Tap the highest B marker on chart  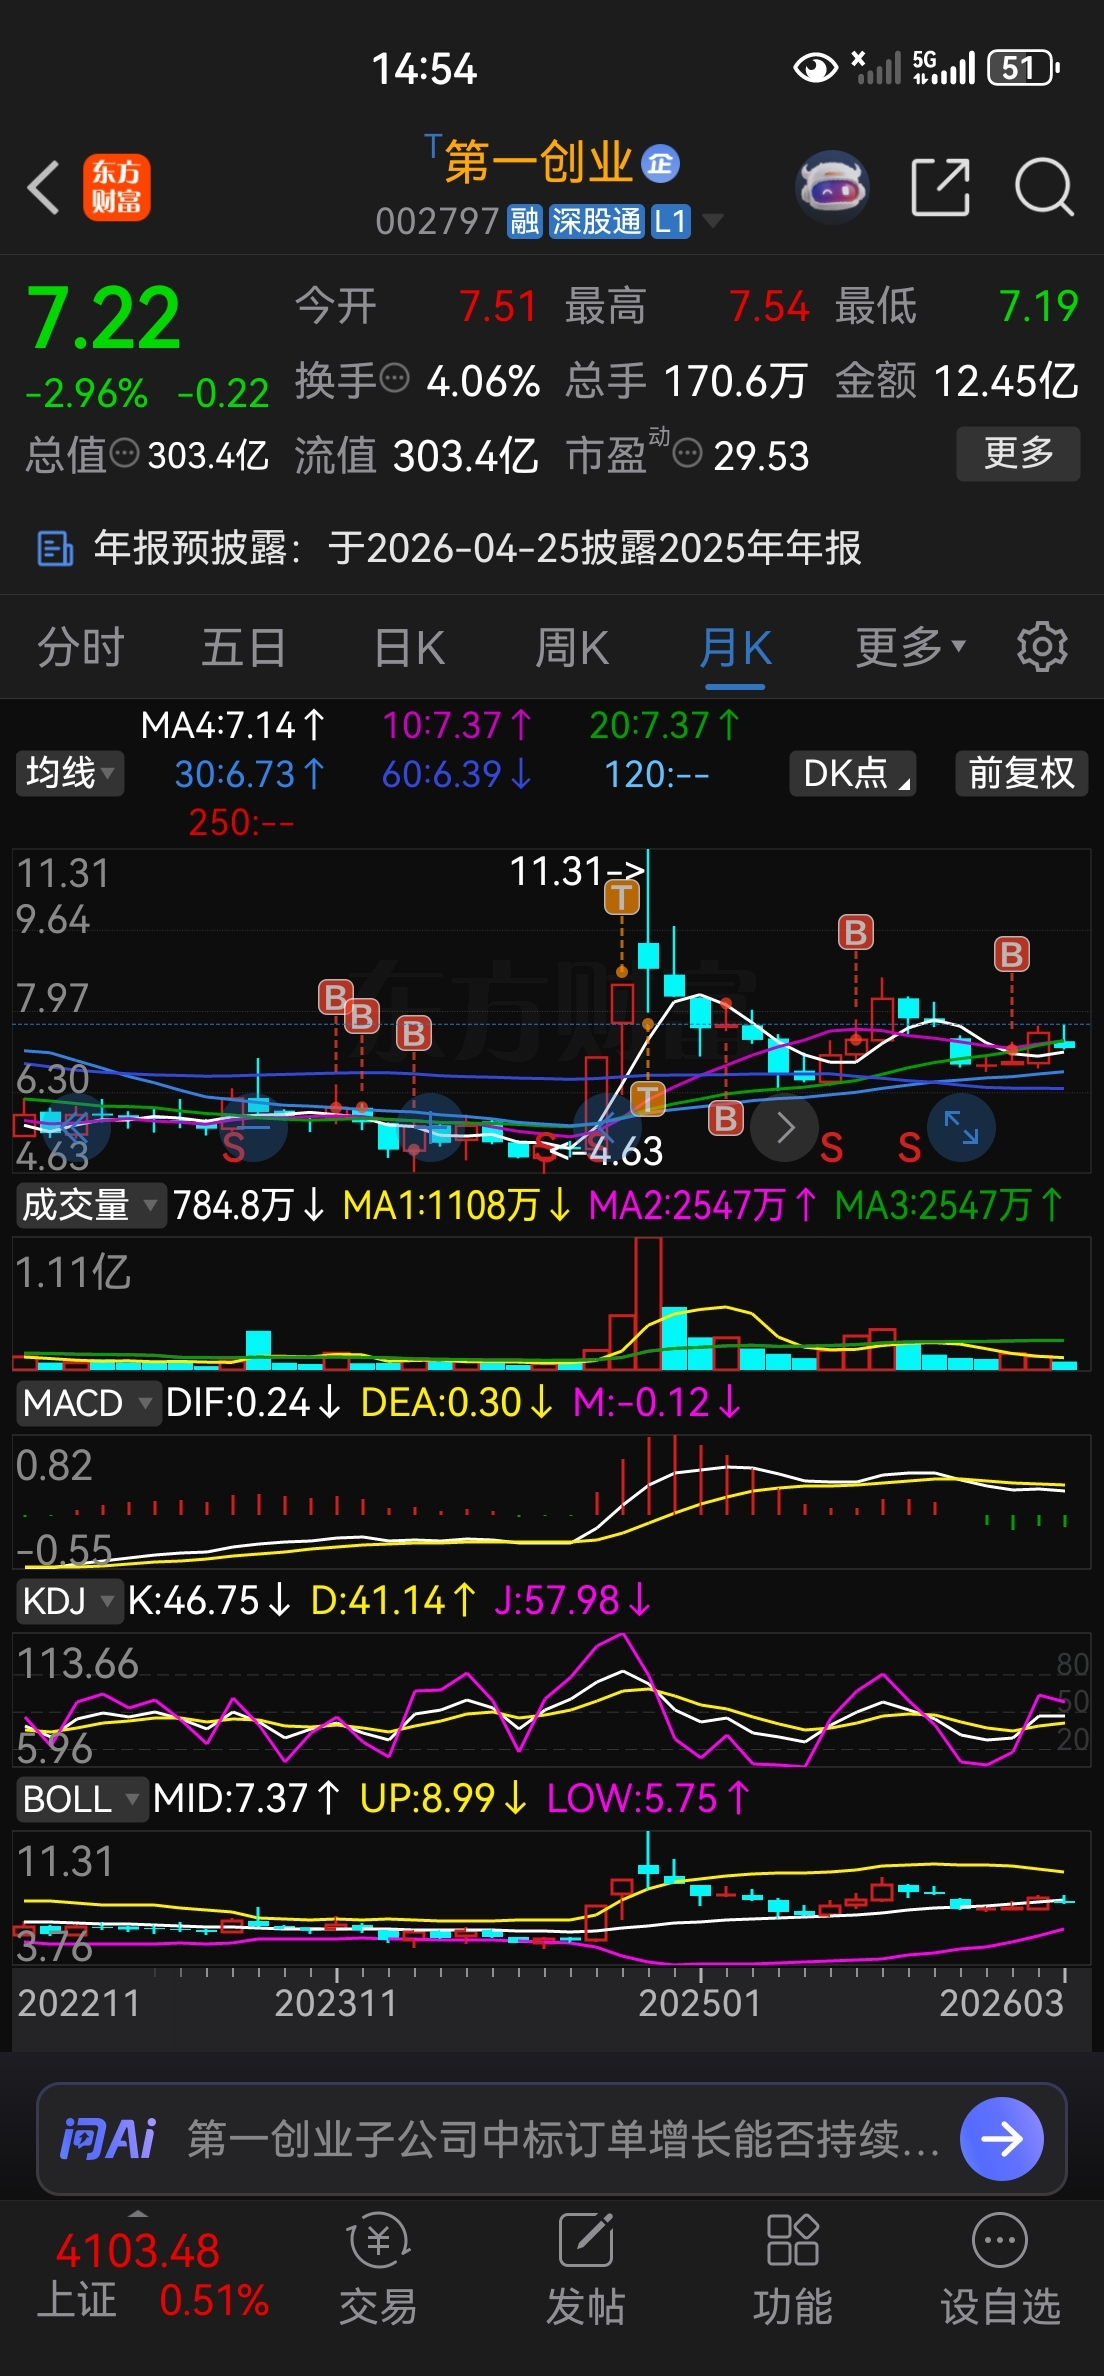pos(855,932)
